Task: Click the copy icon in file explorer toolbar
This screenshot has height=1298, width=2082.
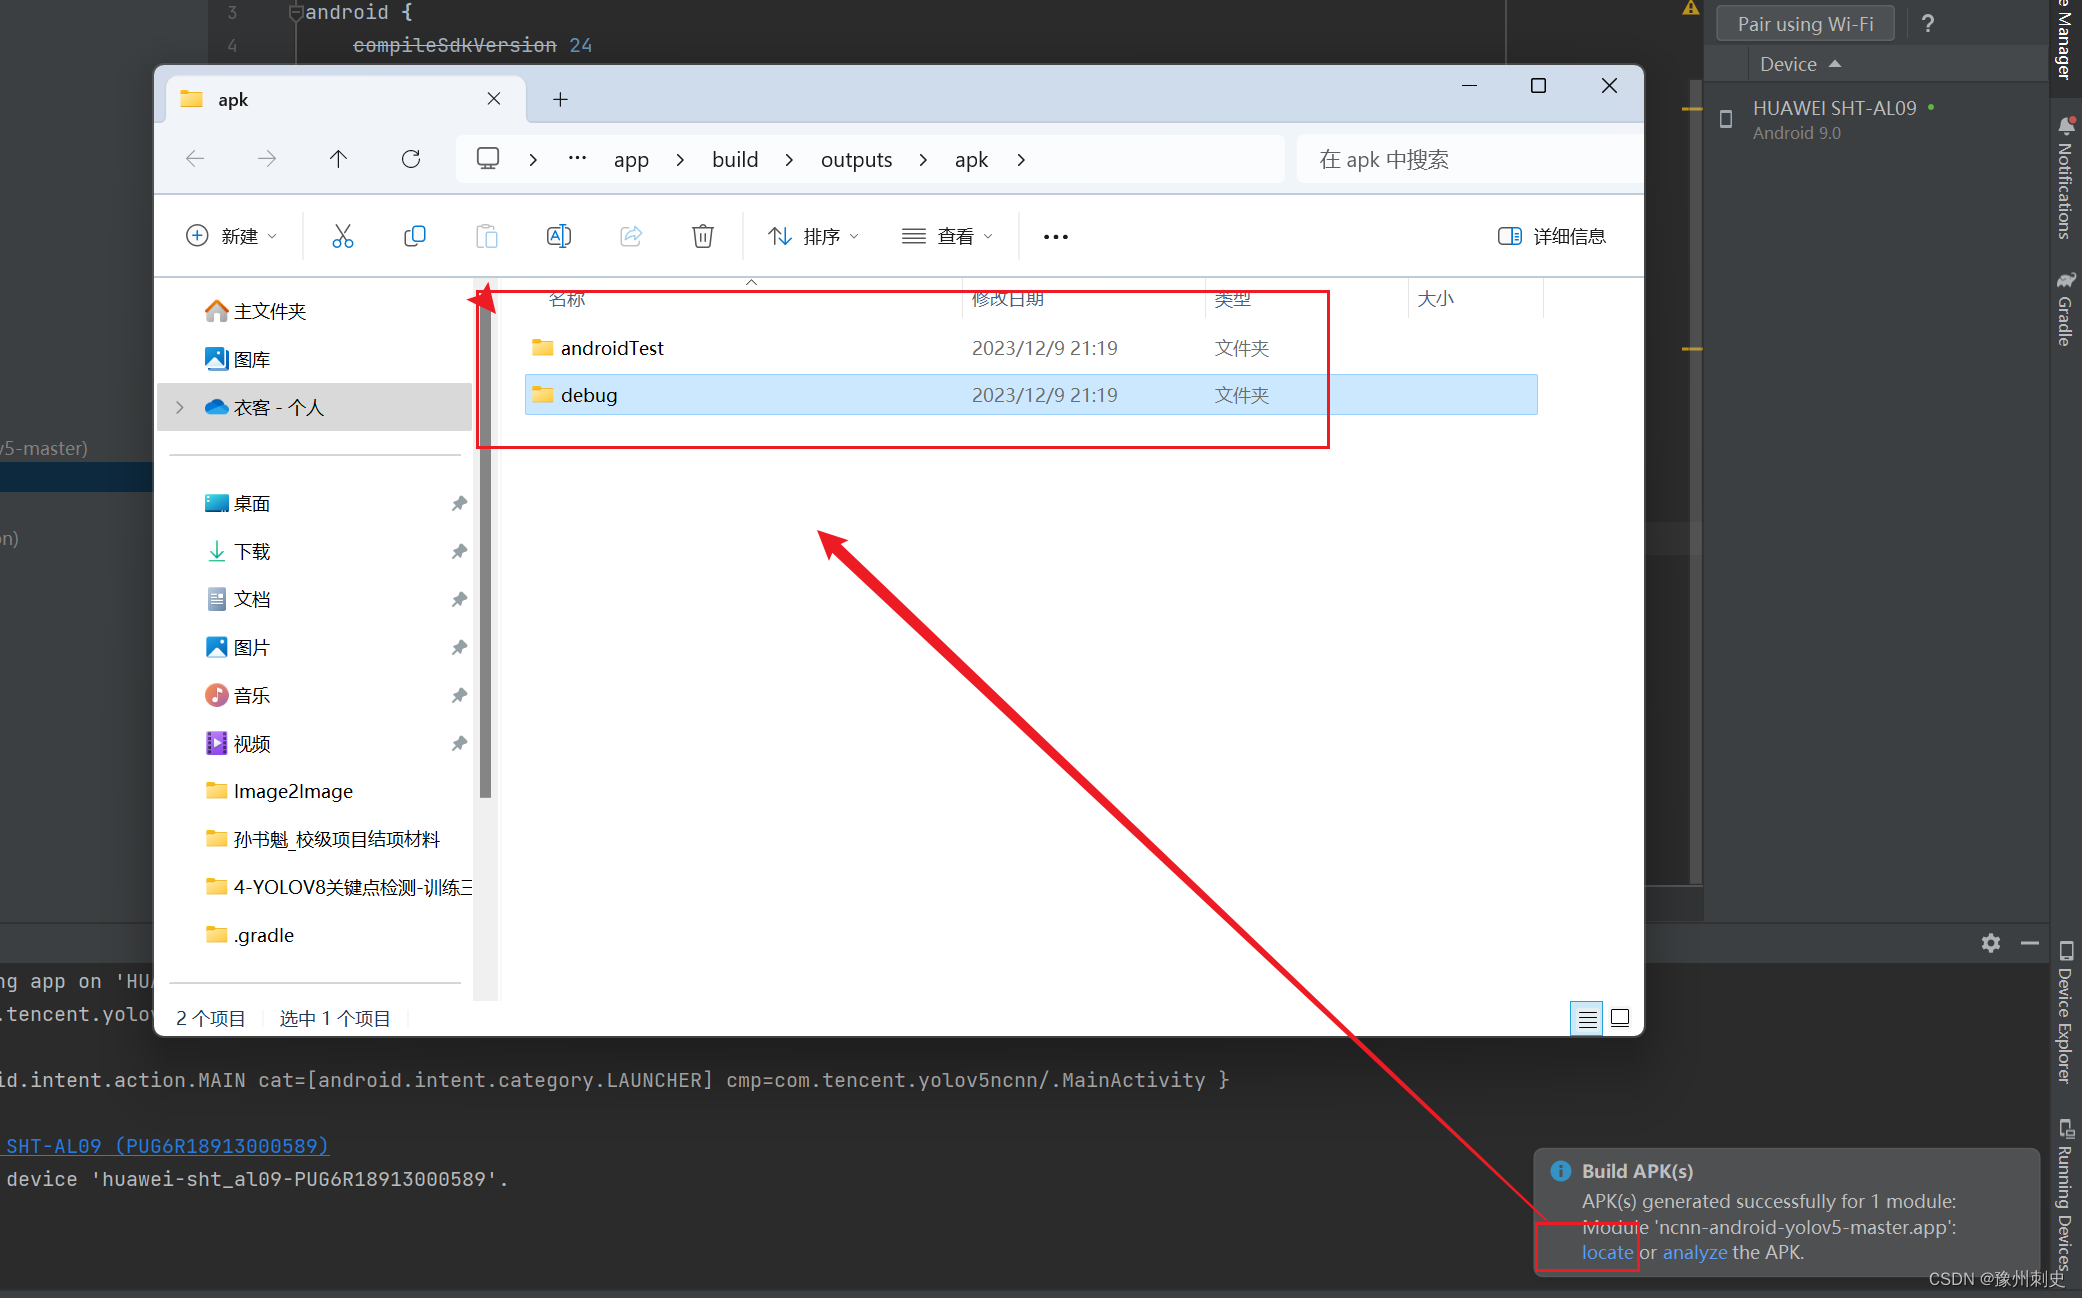Action: (x=416, y=236)
